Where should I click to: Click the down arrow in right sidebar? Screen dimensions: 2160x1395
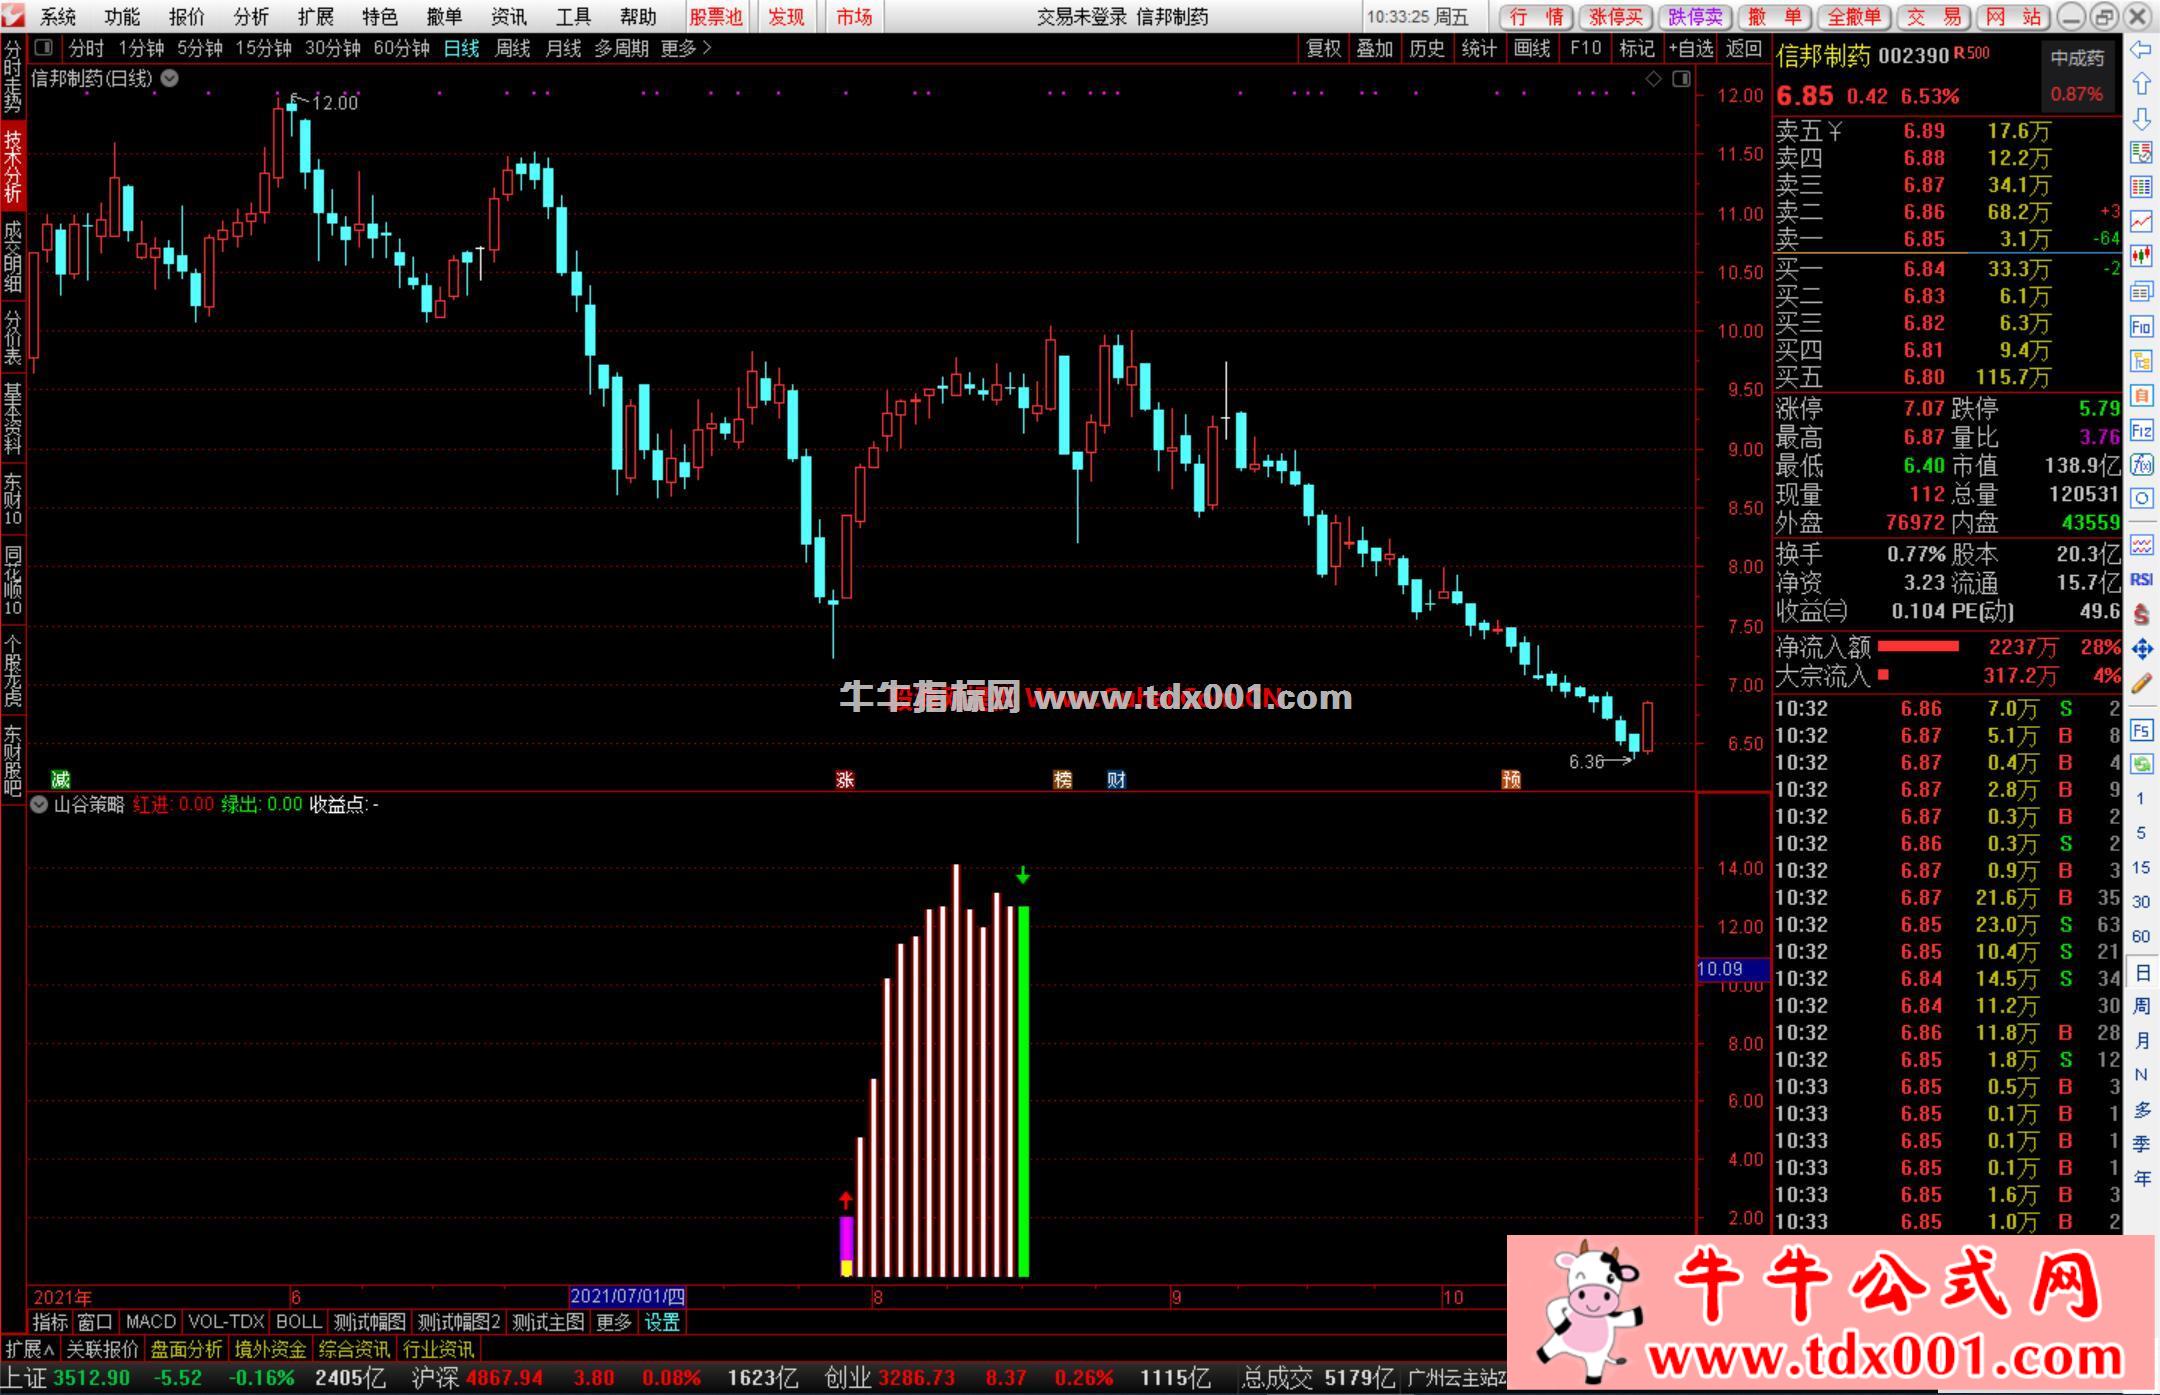(x=2141, y=119)
